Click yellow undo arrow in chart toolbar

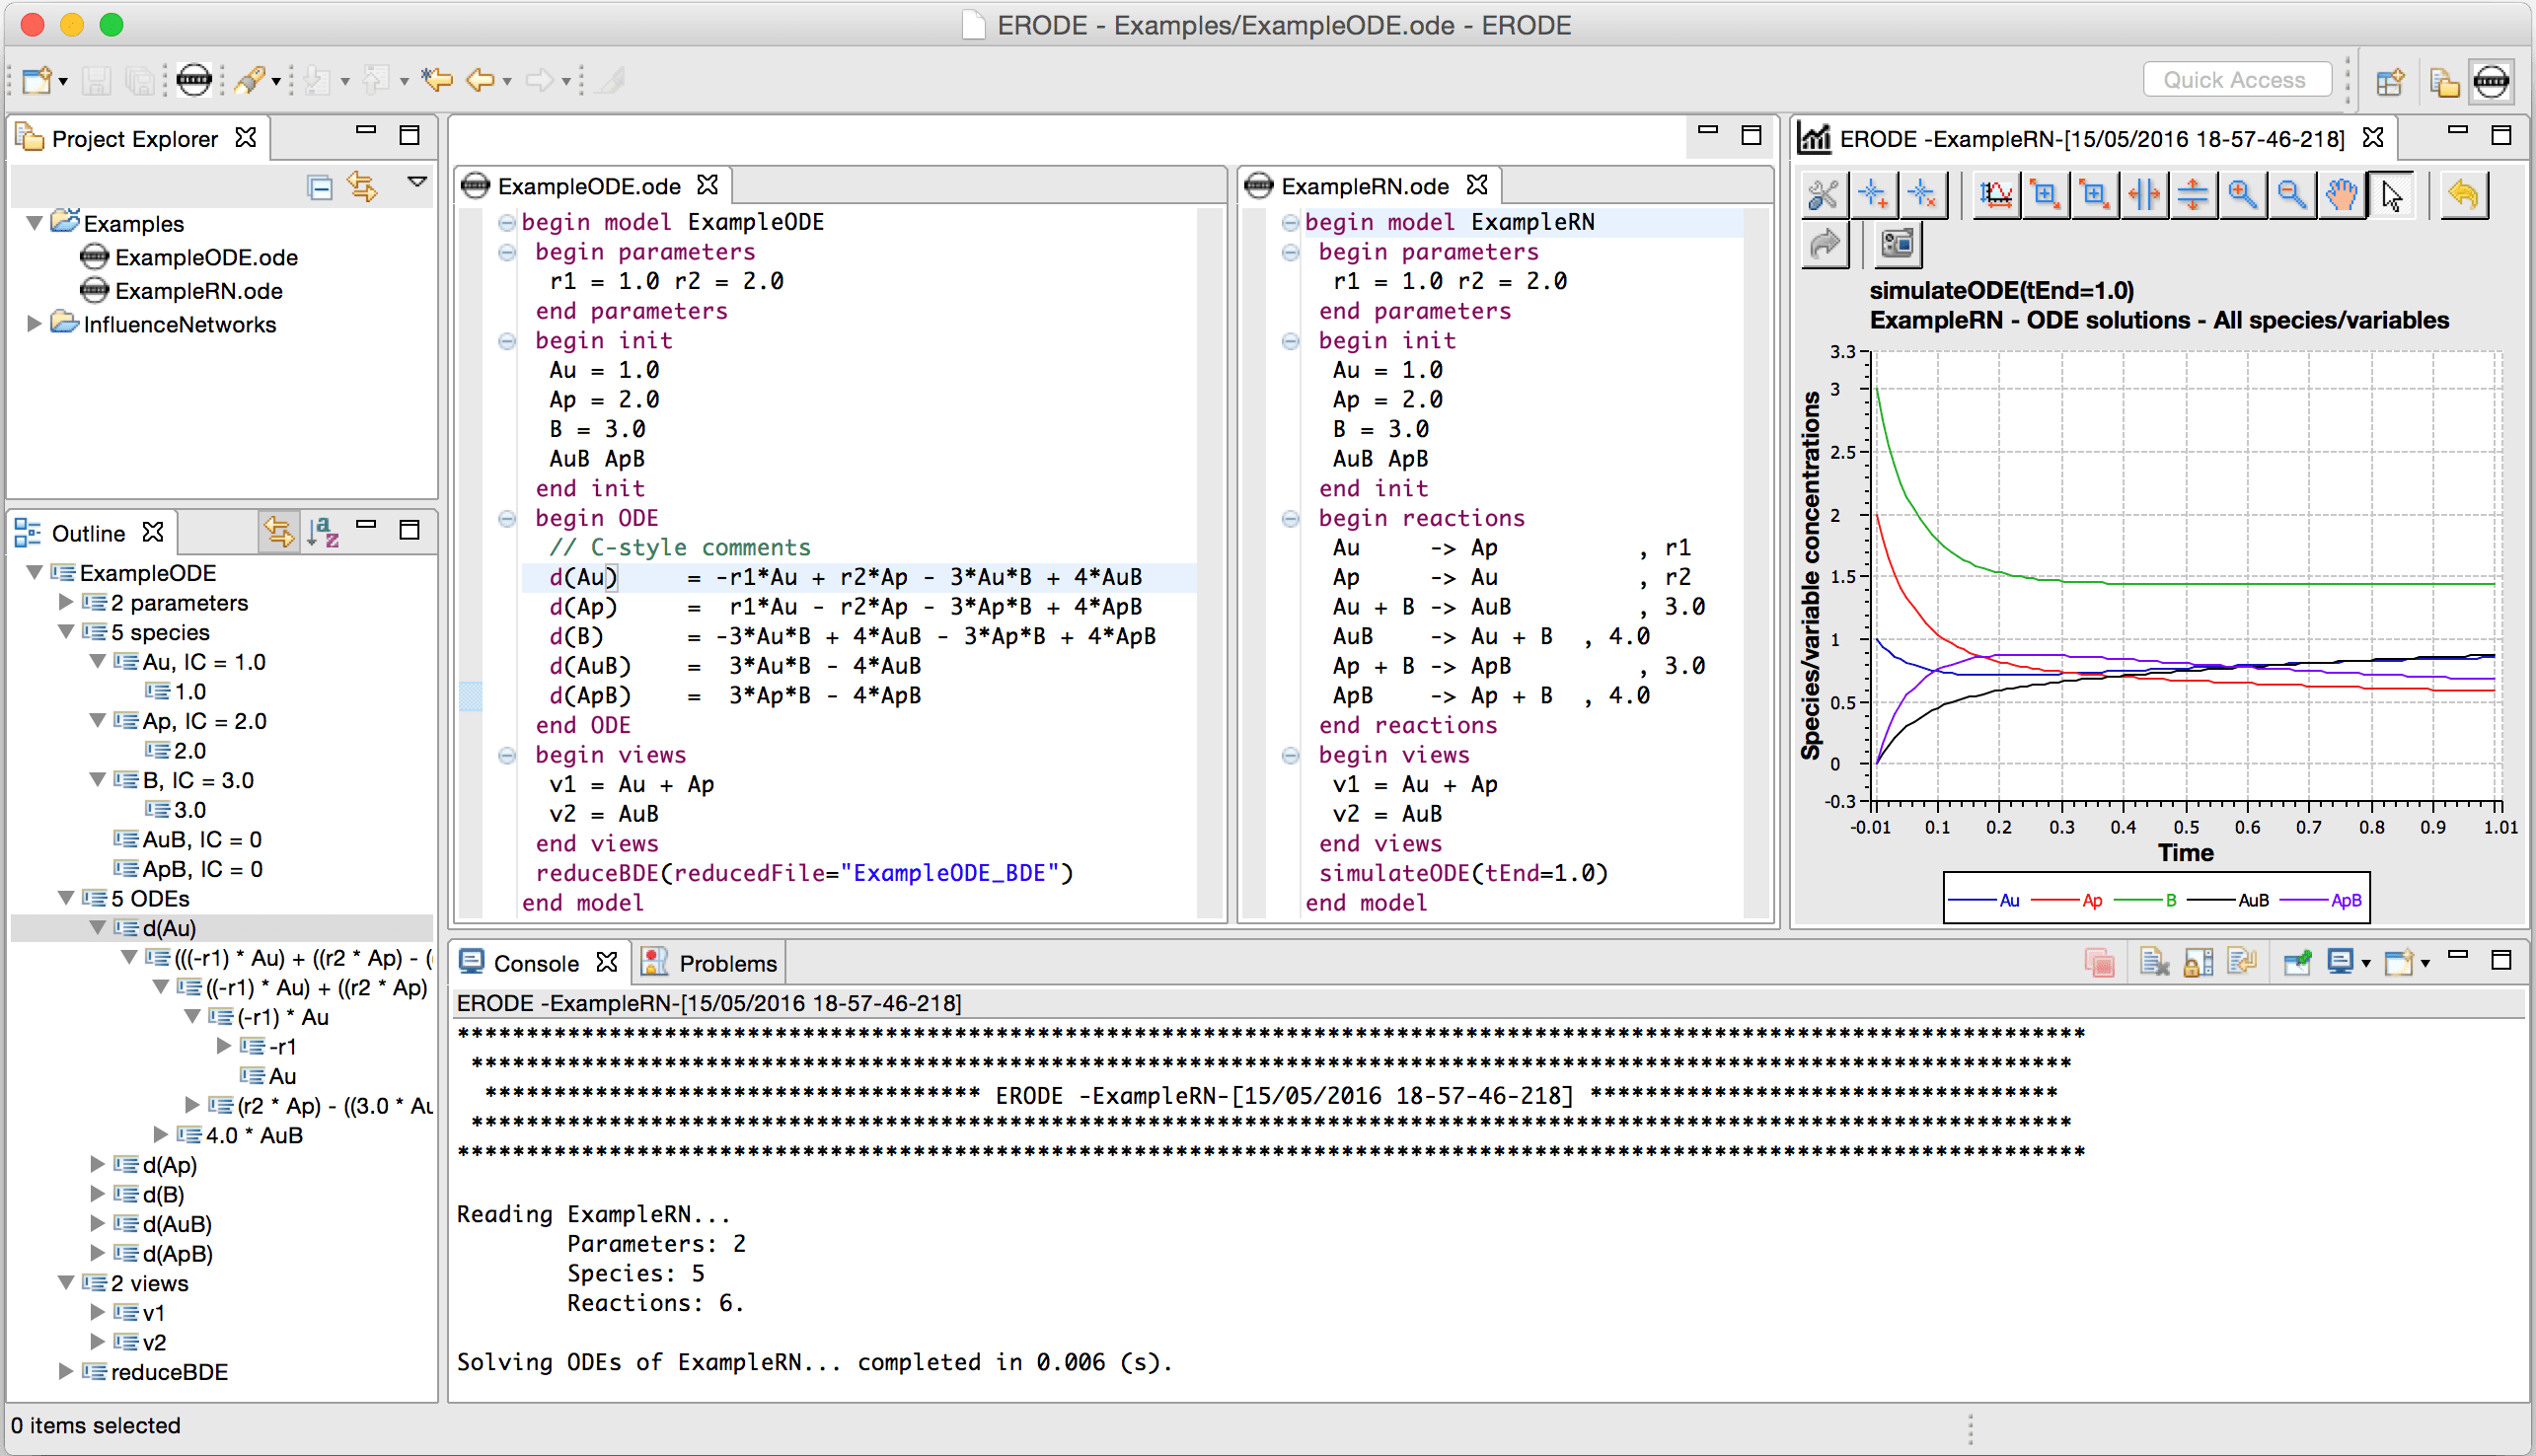tap(2462, 194)
